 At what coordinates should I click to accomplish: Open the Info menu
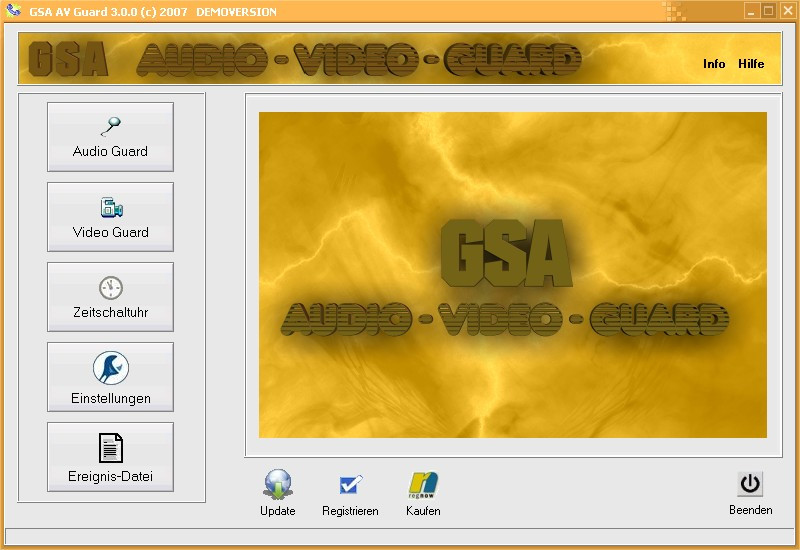pos(714,64)
